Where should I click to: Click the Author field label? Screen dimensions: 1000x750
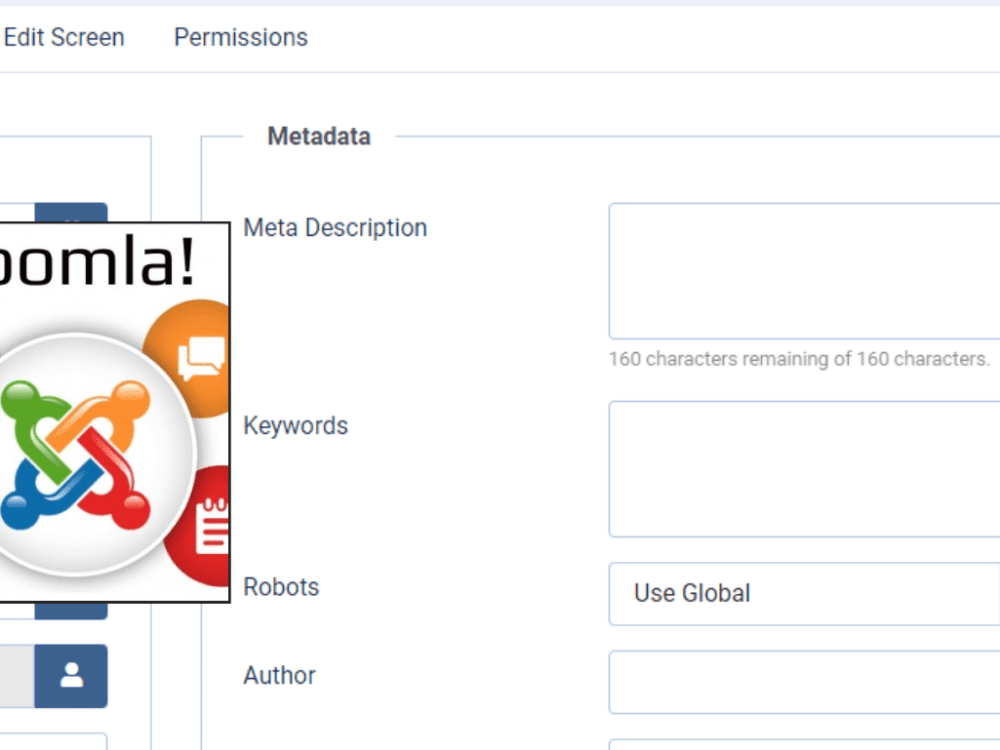pyautogui.click(x=279, y=675)
